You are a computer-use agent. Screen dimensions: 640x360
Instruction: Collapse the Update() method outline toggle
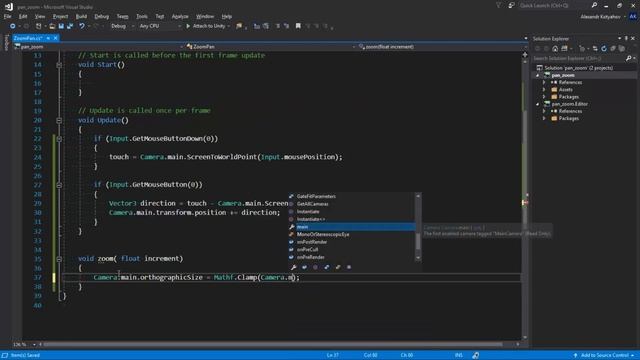[59, 120]
